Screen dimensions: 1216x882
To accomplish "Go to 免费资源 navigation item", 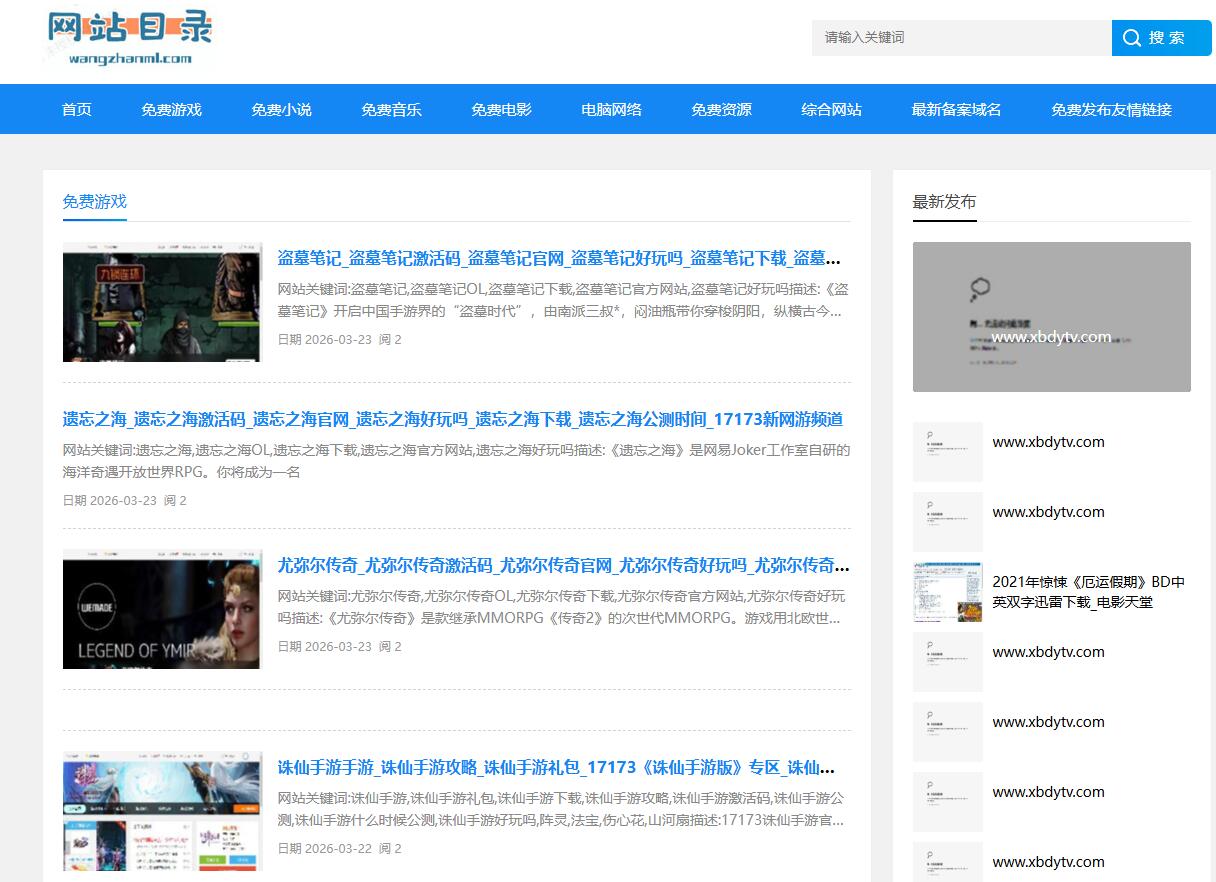I will (x=722, y=110).
